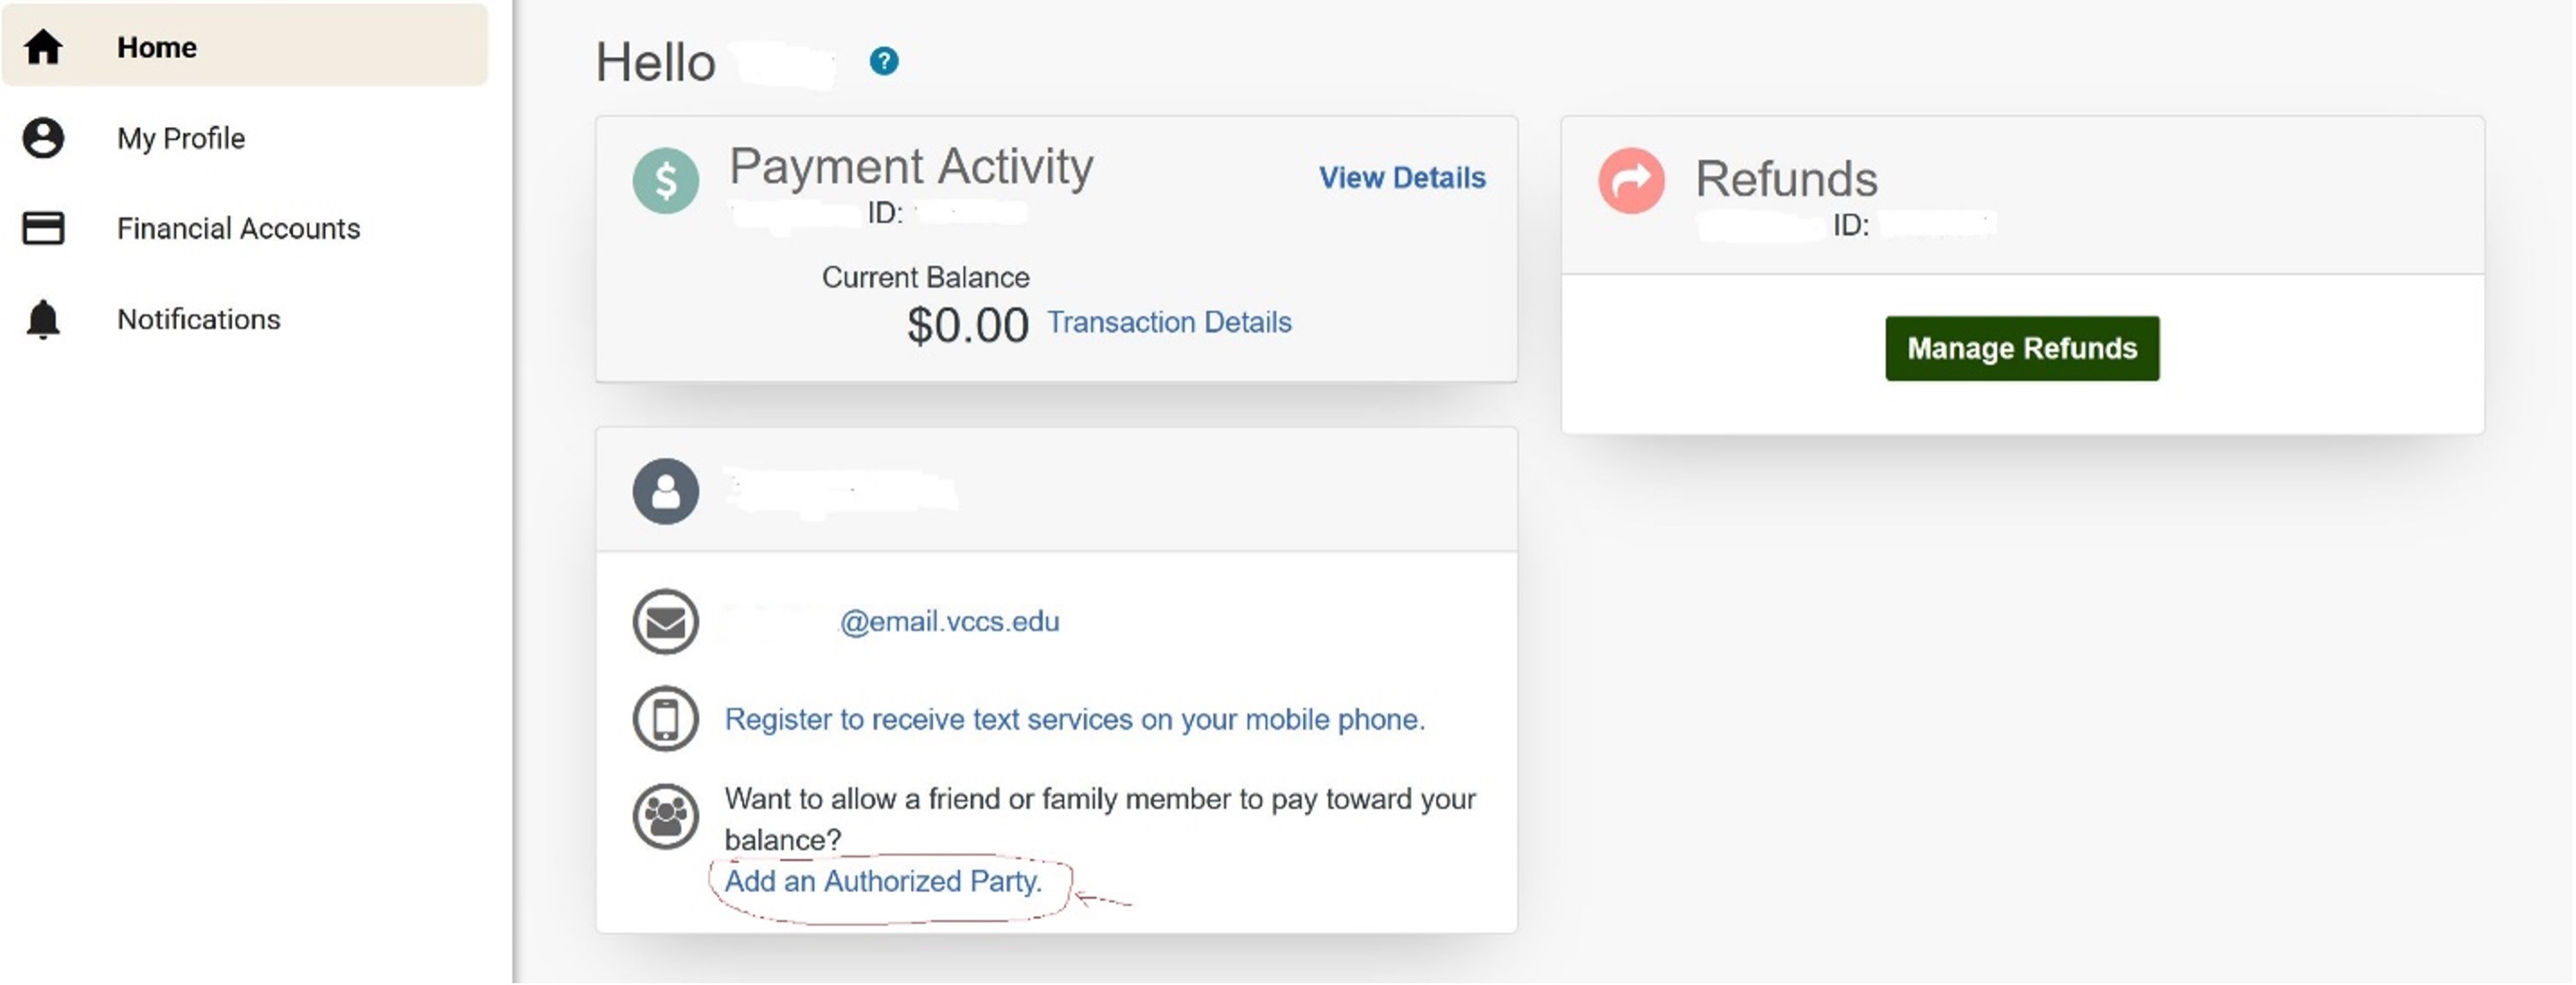Click the Home house icon
This screenshot has height=985, width=2576.
coord(43,47)
